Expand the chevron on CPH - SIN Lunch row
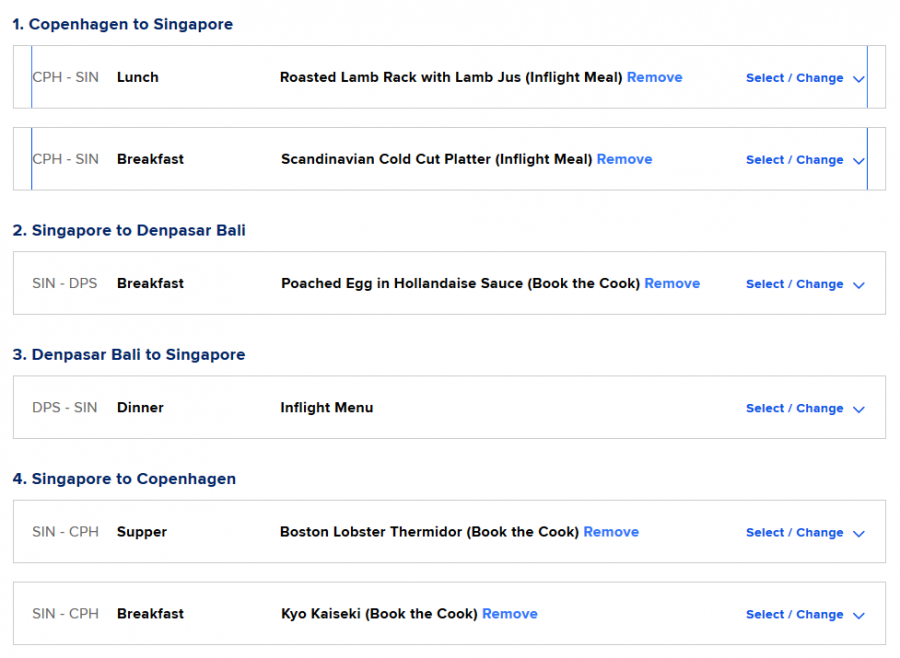Image resolution: width=900 pixels, height=658 pixels. tap(858, 78)
